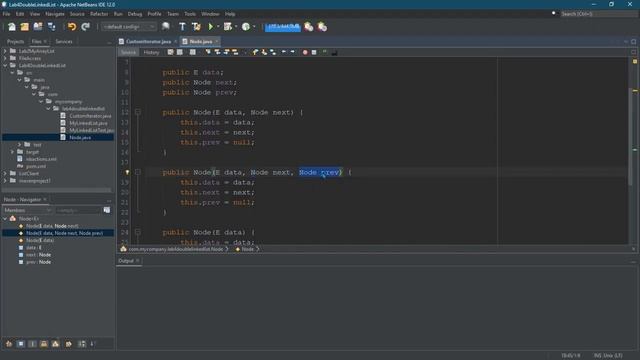Open the dropdown arrow next to Debug Project
640x360 pixels.
(236, 27)
